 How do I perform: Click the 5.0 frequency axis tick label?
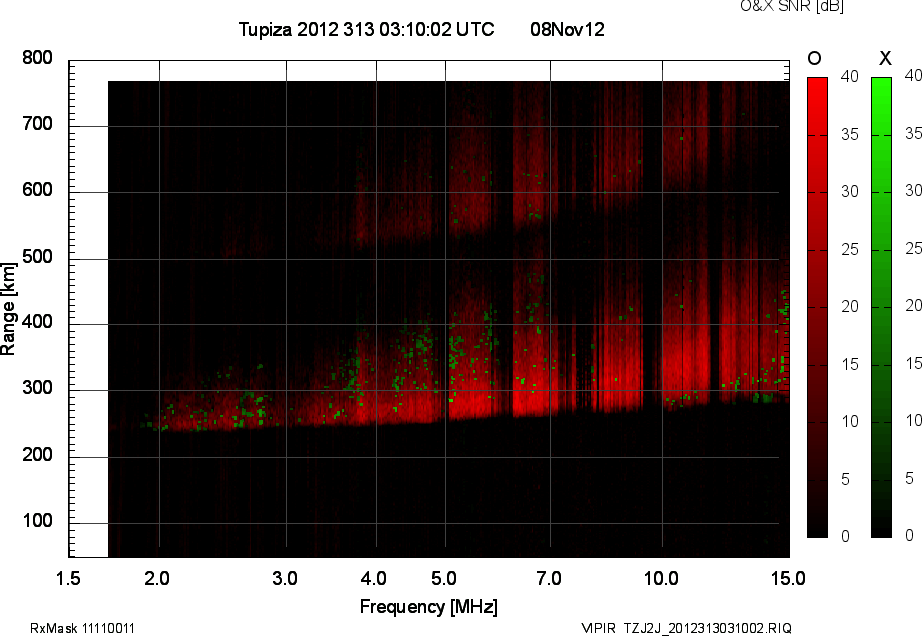(444, 578)
